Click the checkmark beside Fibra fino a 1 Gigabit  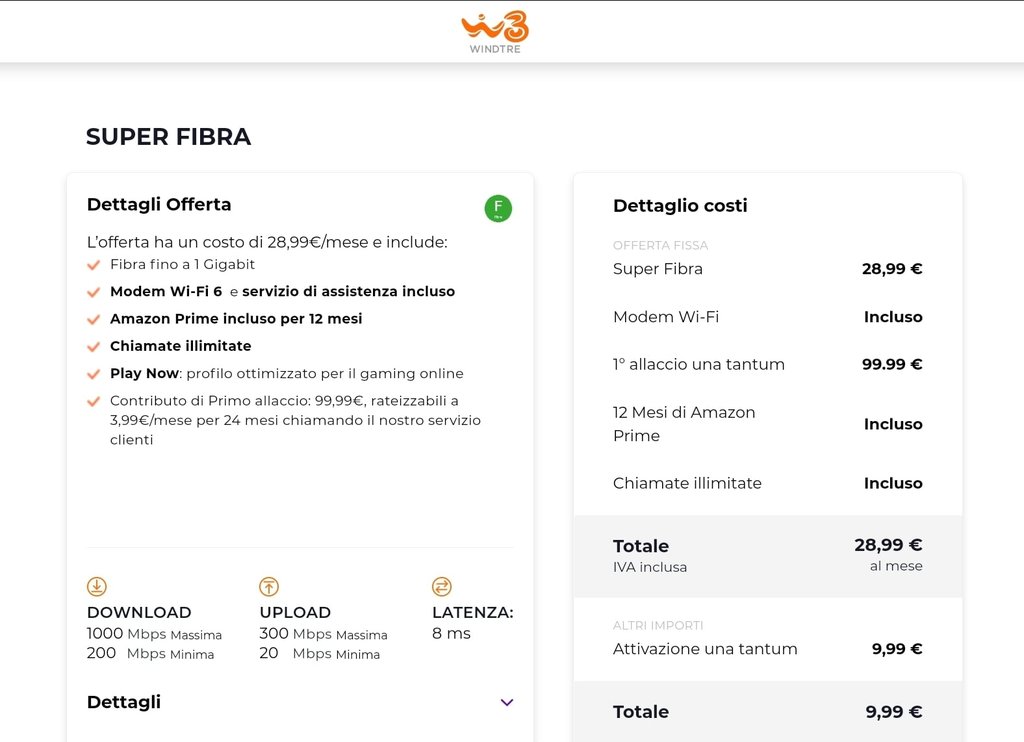tap(93, 265)
